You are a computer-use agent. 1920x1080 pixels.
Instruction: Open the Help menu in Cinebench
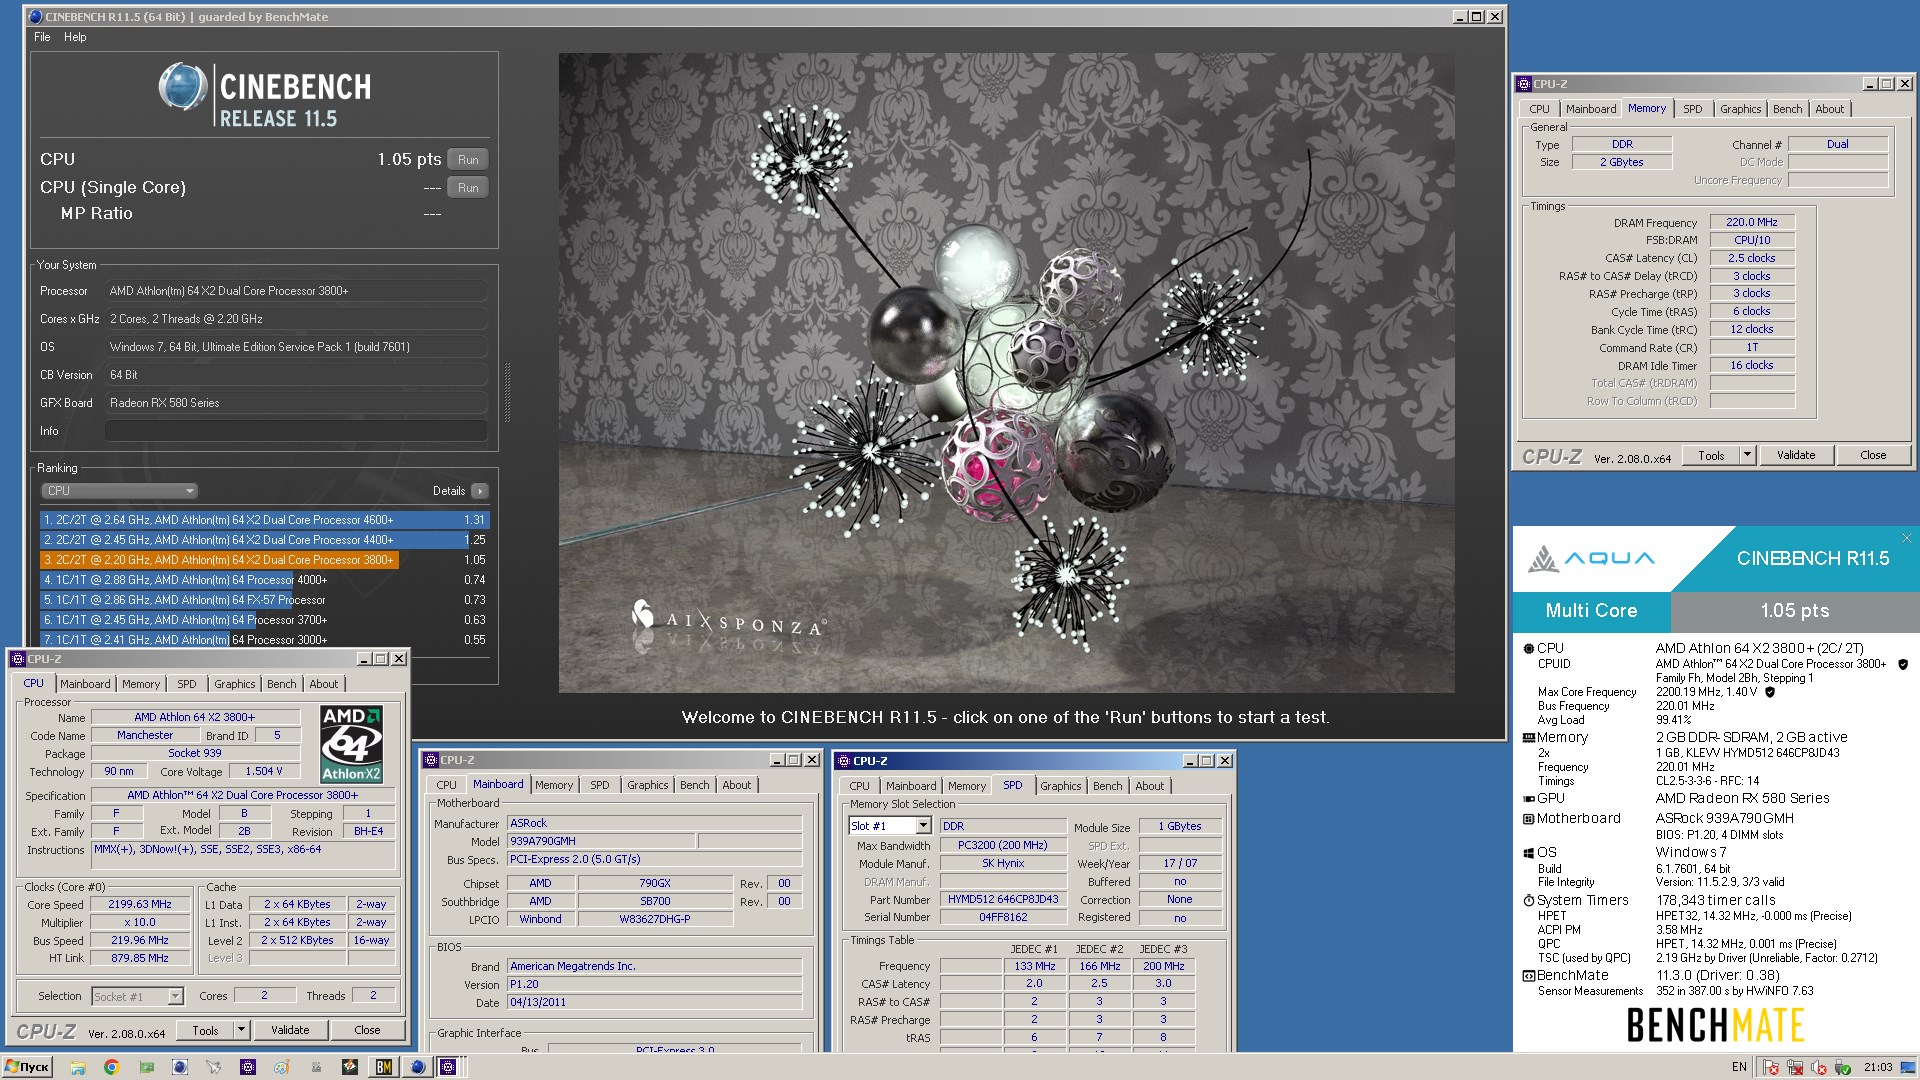[75, 37]
